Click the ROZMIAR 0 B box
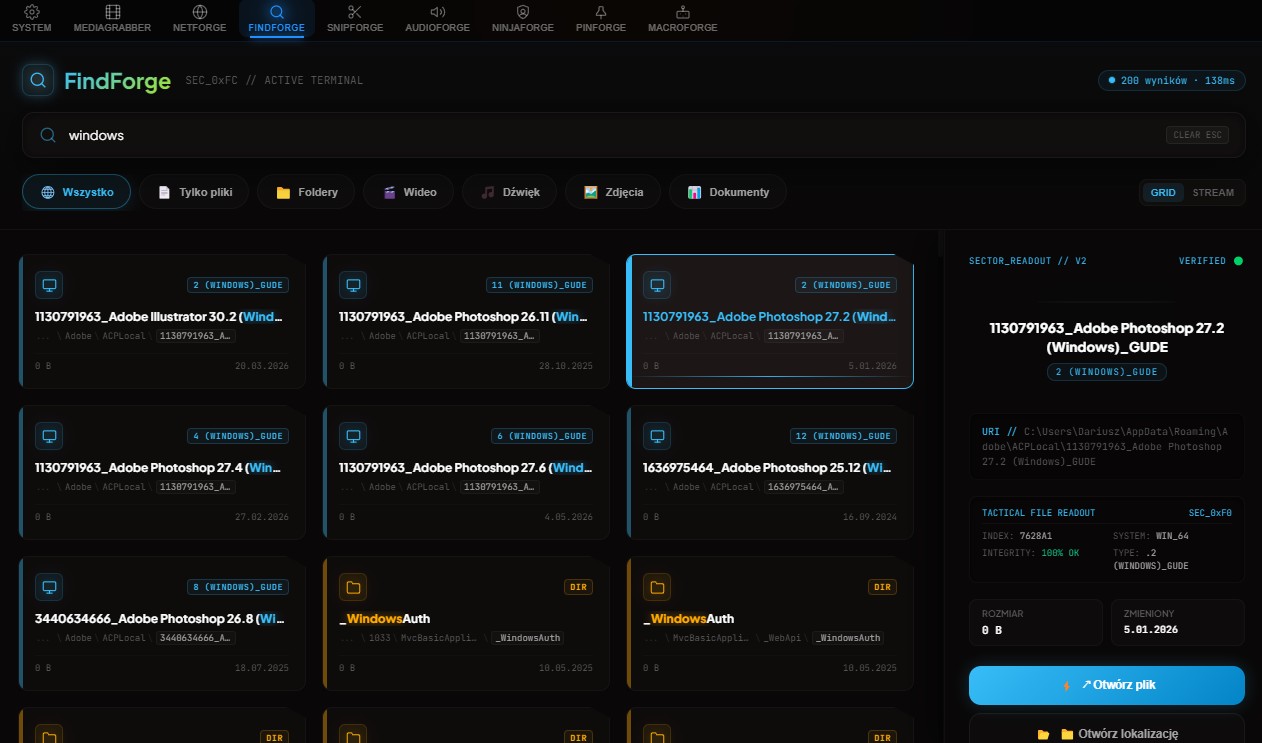This screenshot has width=1262, height=743. [1035, 623]
